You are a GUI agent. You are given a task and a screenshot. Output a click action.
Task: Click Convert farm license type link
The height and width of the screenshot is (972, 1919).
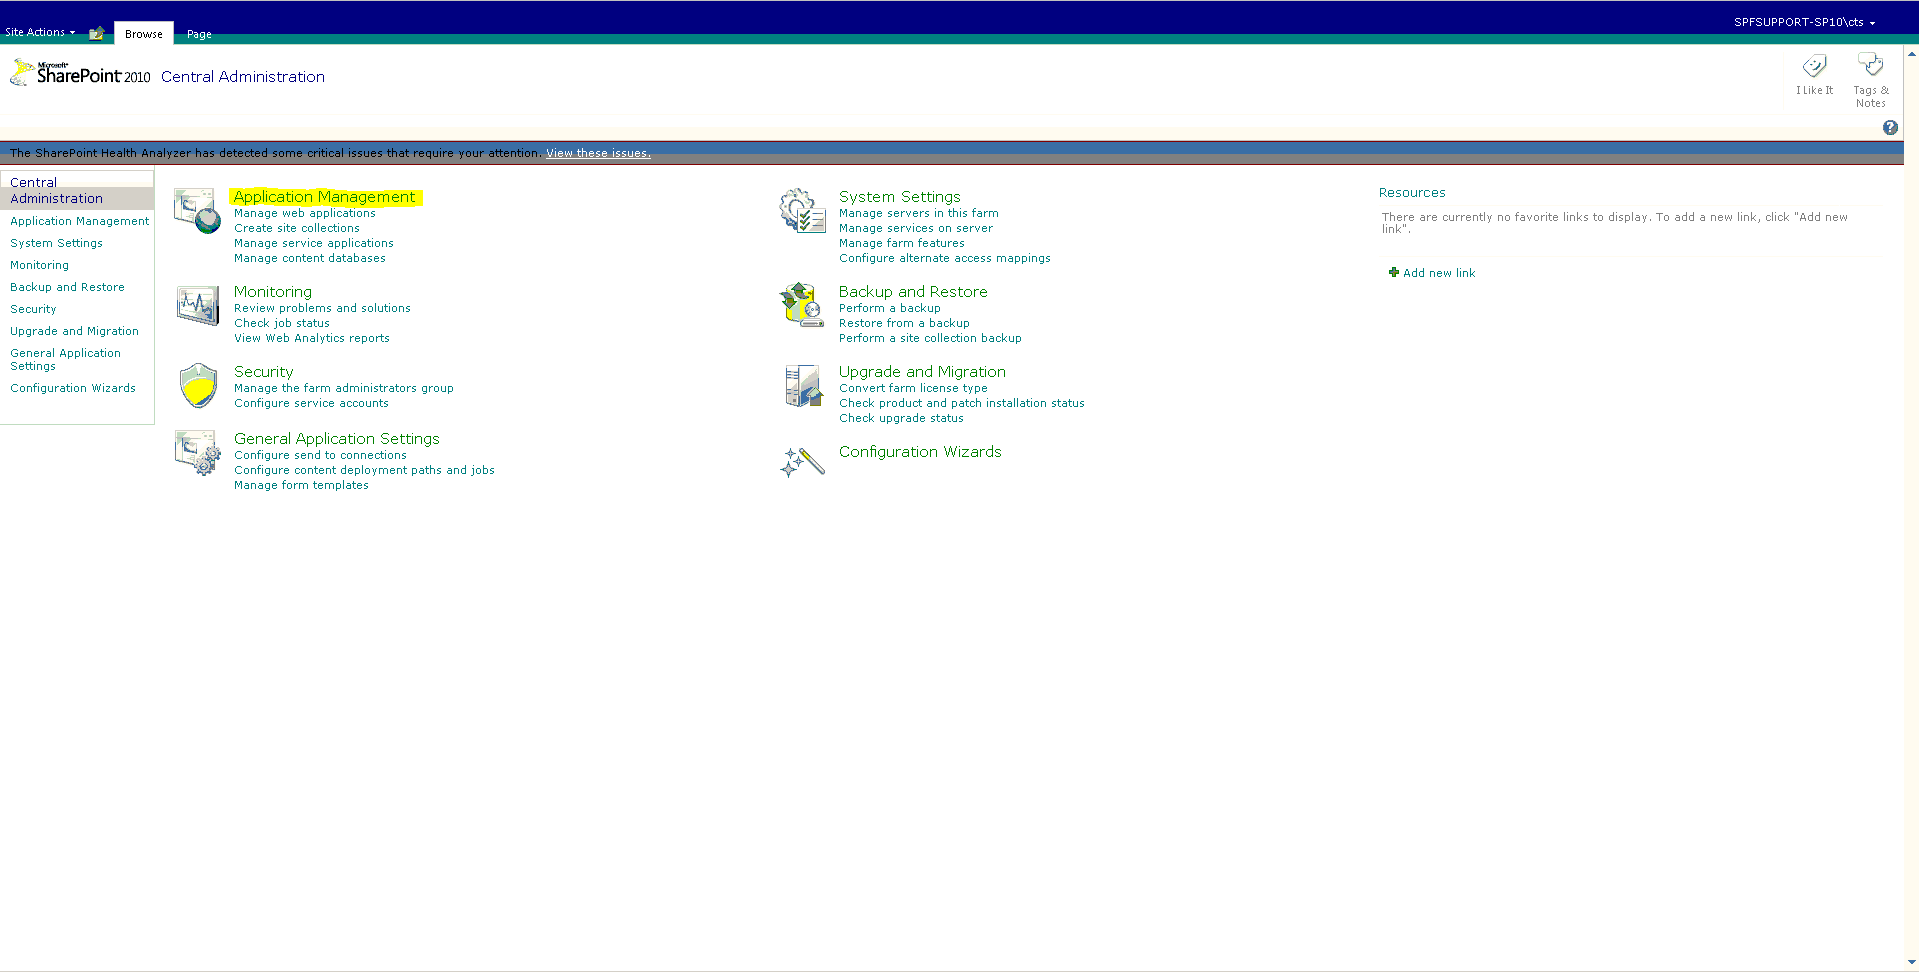(913, 388)
